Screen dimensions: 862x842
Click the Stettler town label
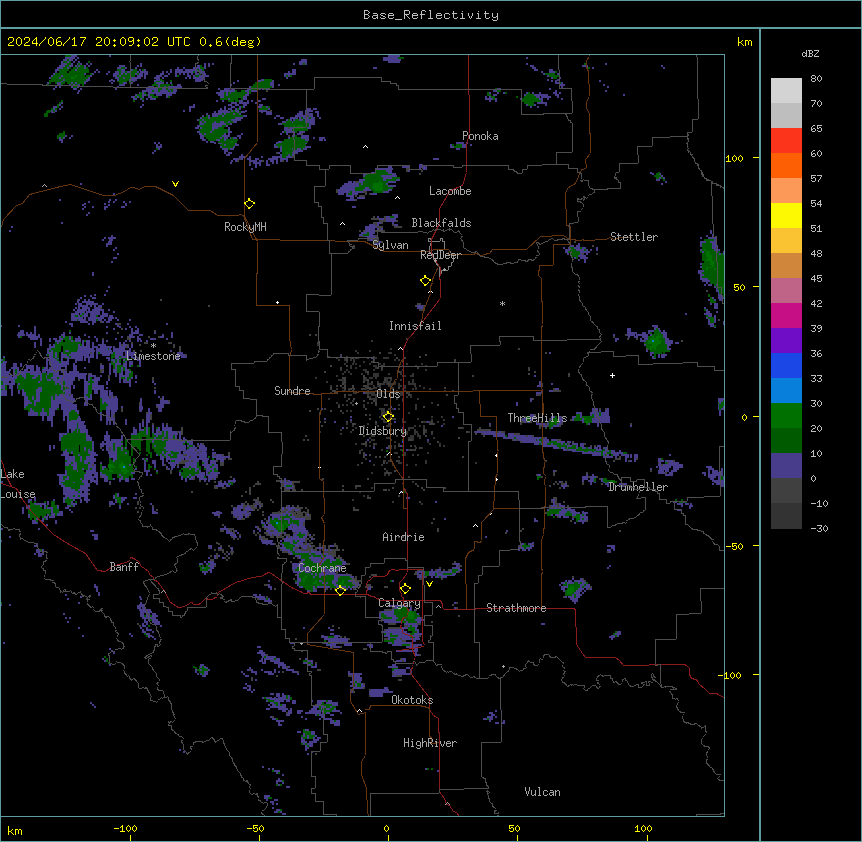(x=634, y=237)
